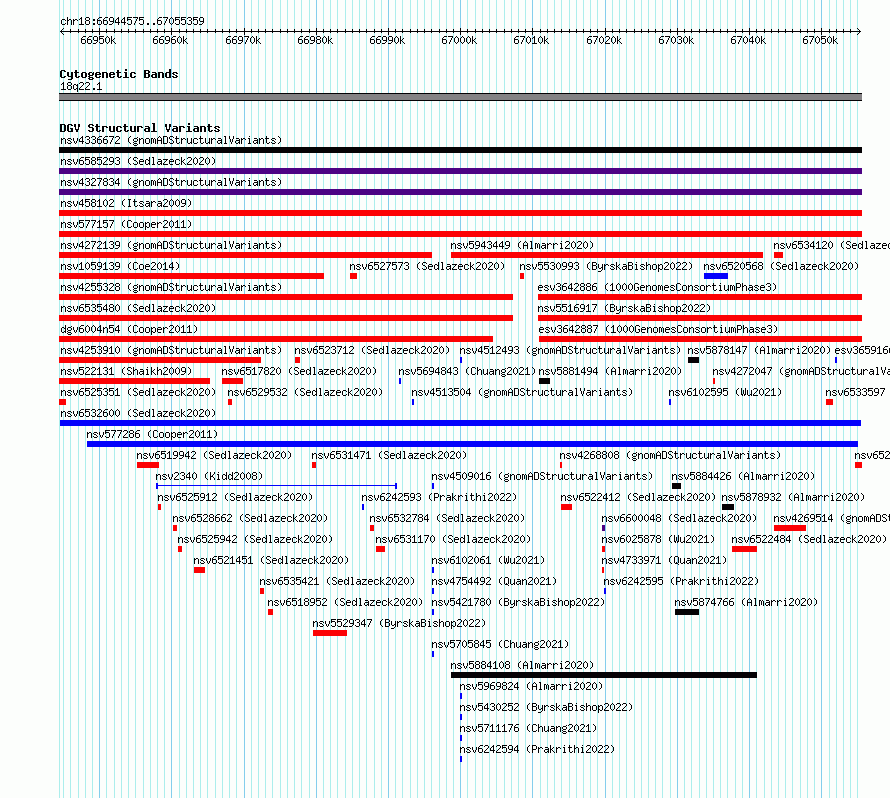Click nsv6600048 (Sedlazeck2020) label
The width and height of the screenshot is (890, 798).
click(x=679, y=518)
